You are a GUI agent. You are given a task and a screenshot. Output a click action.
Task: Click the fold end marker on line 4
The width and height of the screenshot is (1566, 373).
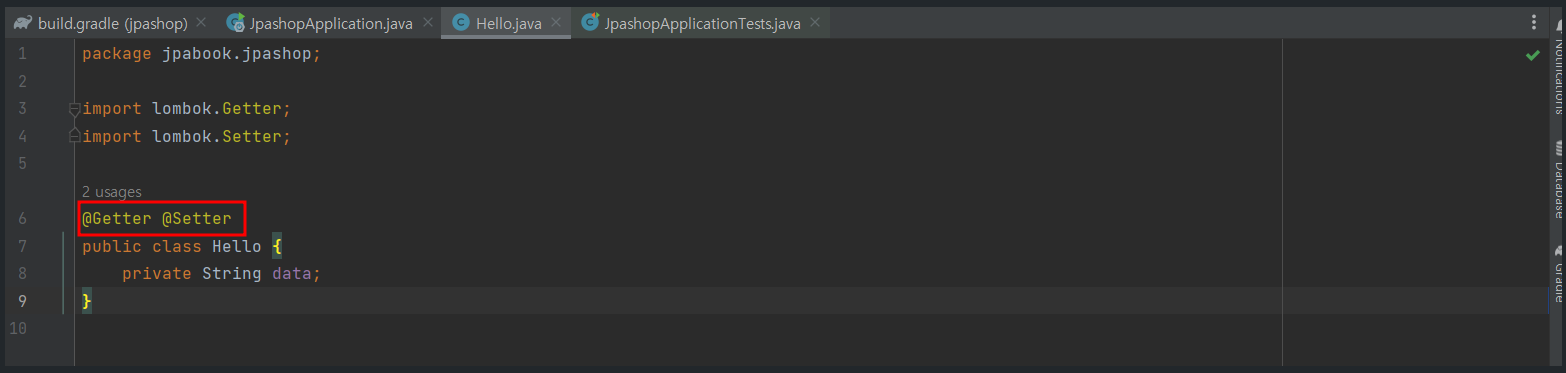(x=74, y=135)
